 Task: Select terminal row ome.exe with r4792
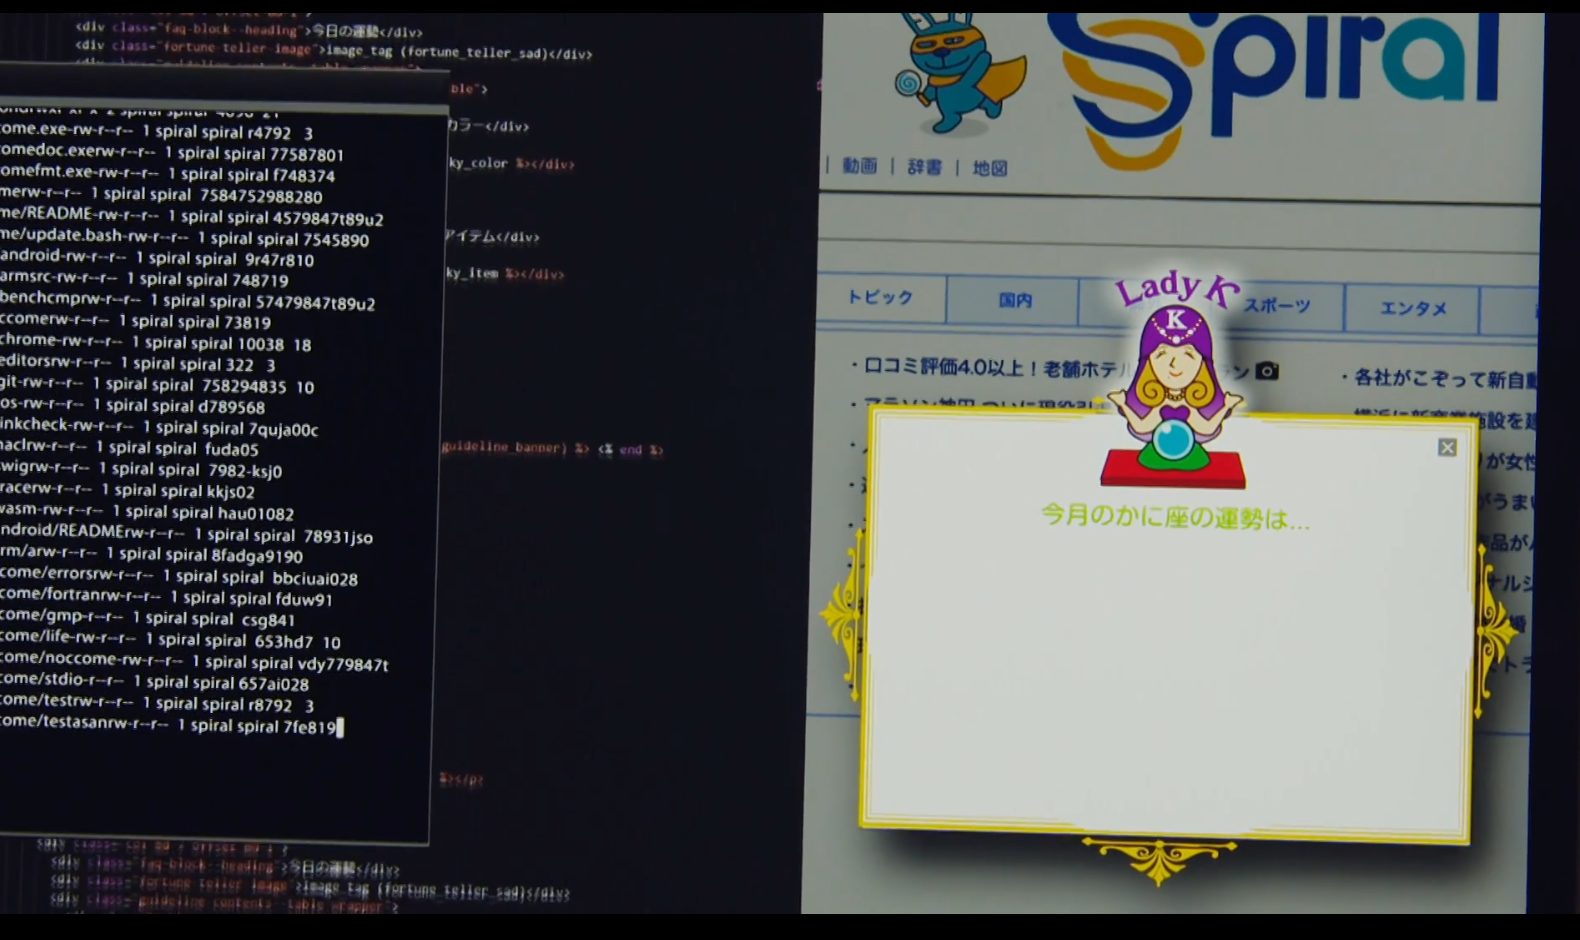point(156,131)
